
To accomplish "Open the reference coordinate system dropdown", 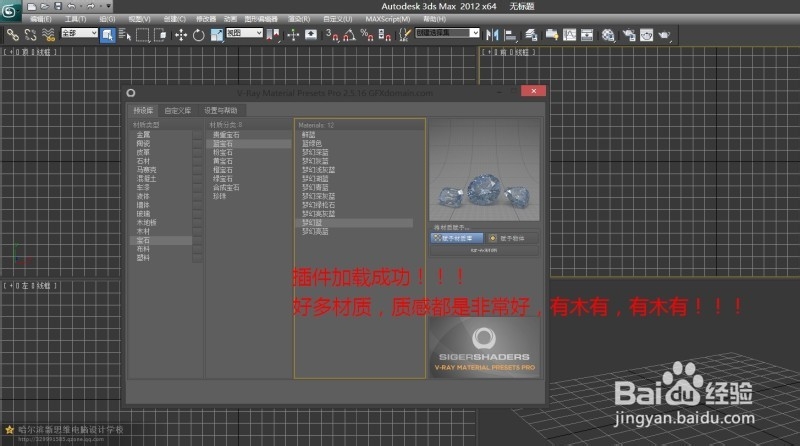I will click(x=243, y=34).
